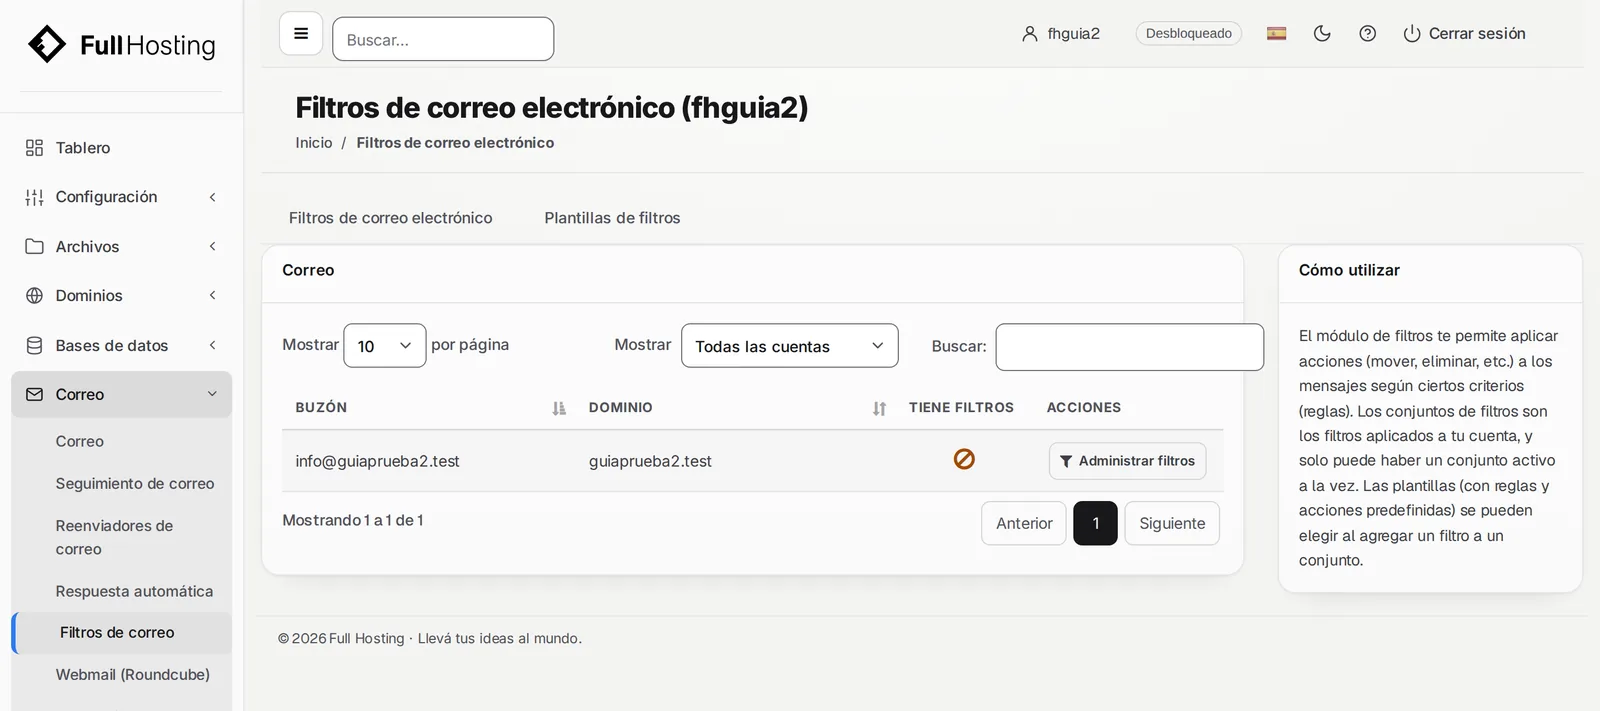The image size is (1600, 711).
Task: Switch to Plantillas de filtros tab
Action: click(x=612, y=218)
